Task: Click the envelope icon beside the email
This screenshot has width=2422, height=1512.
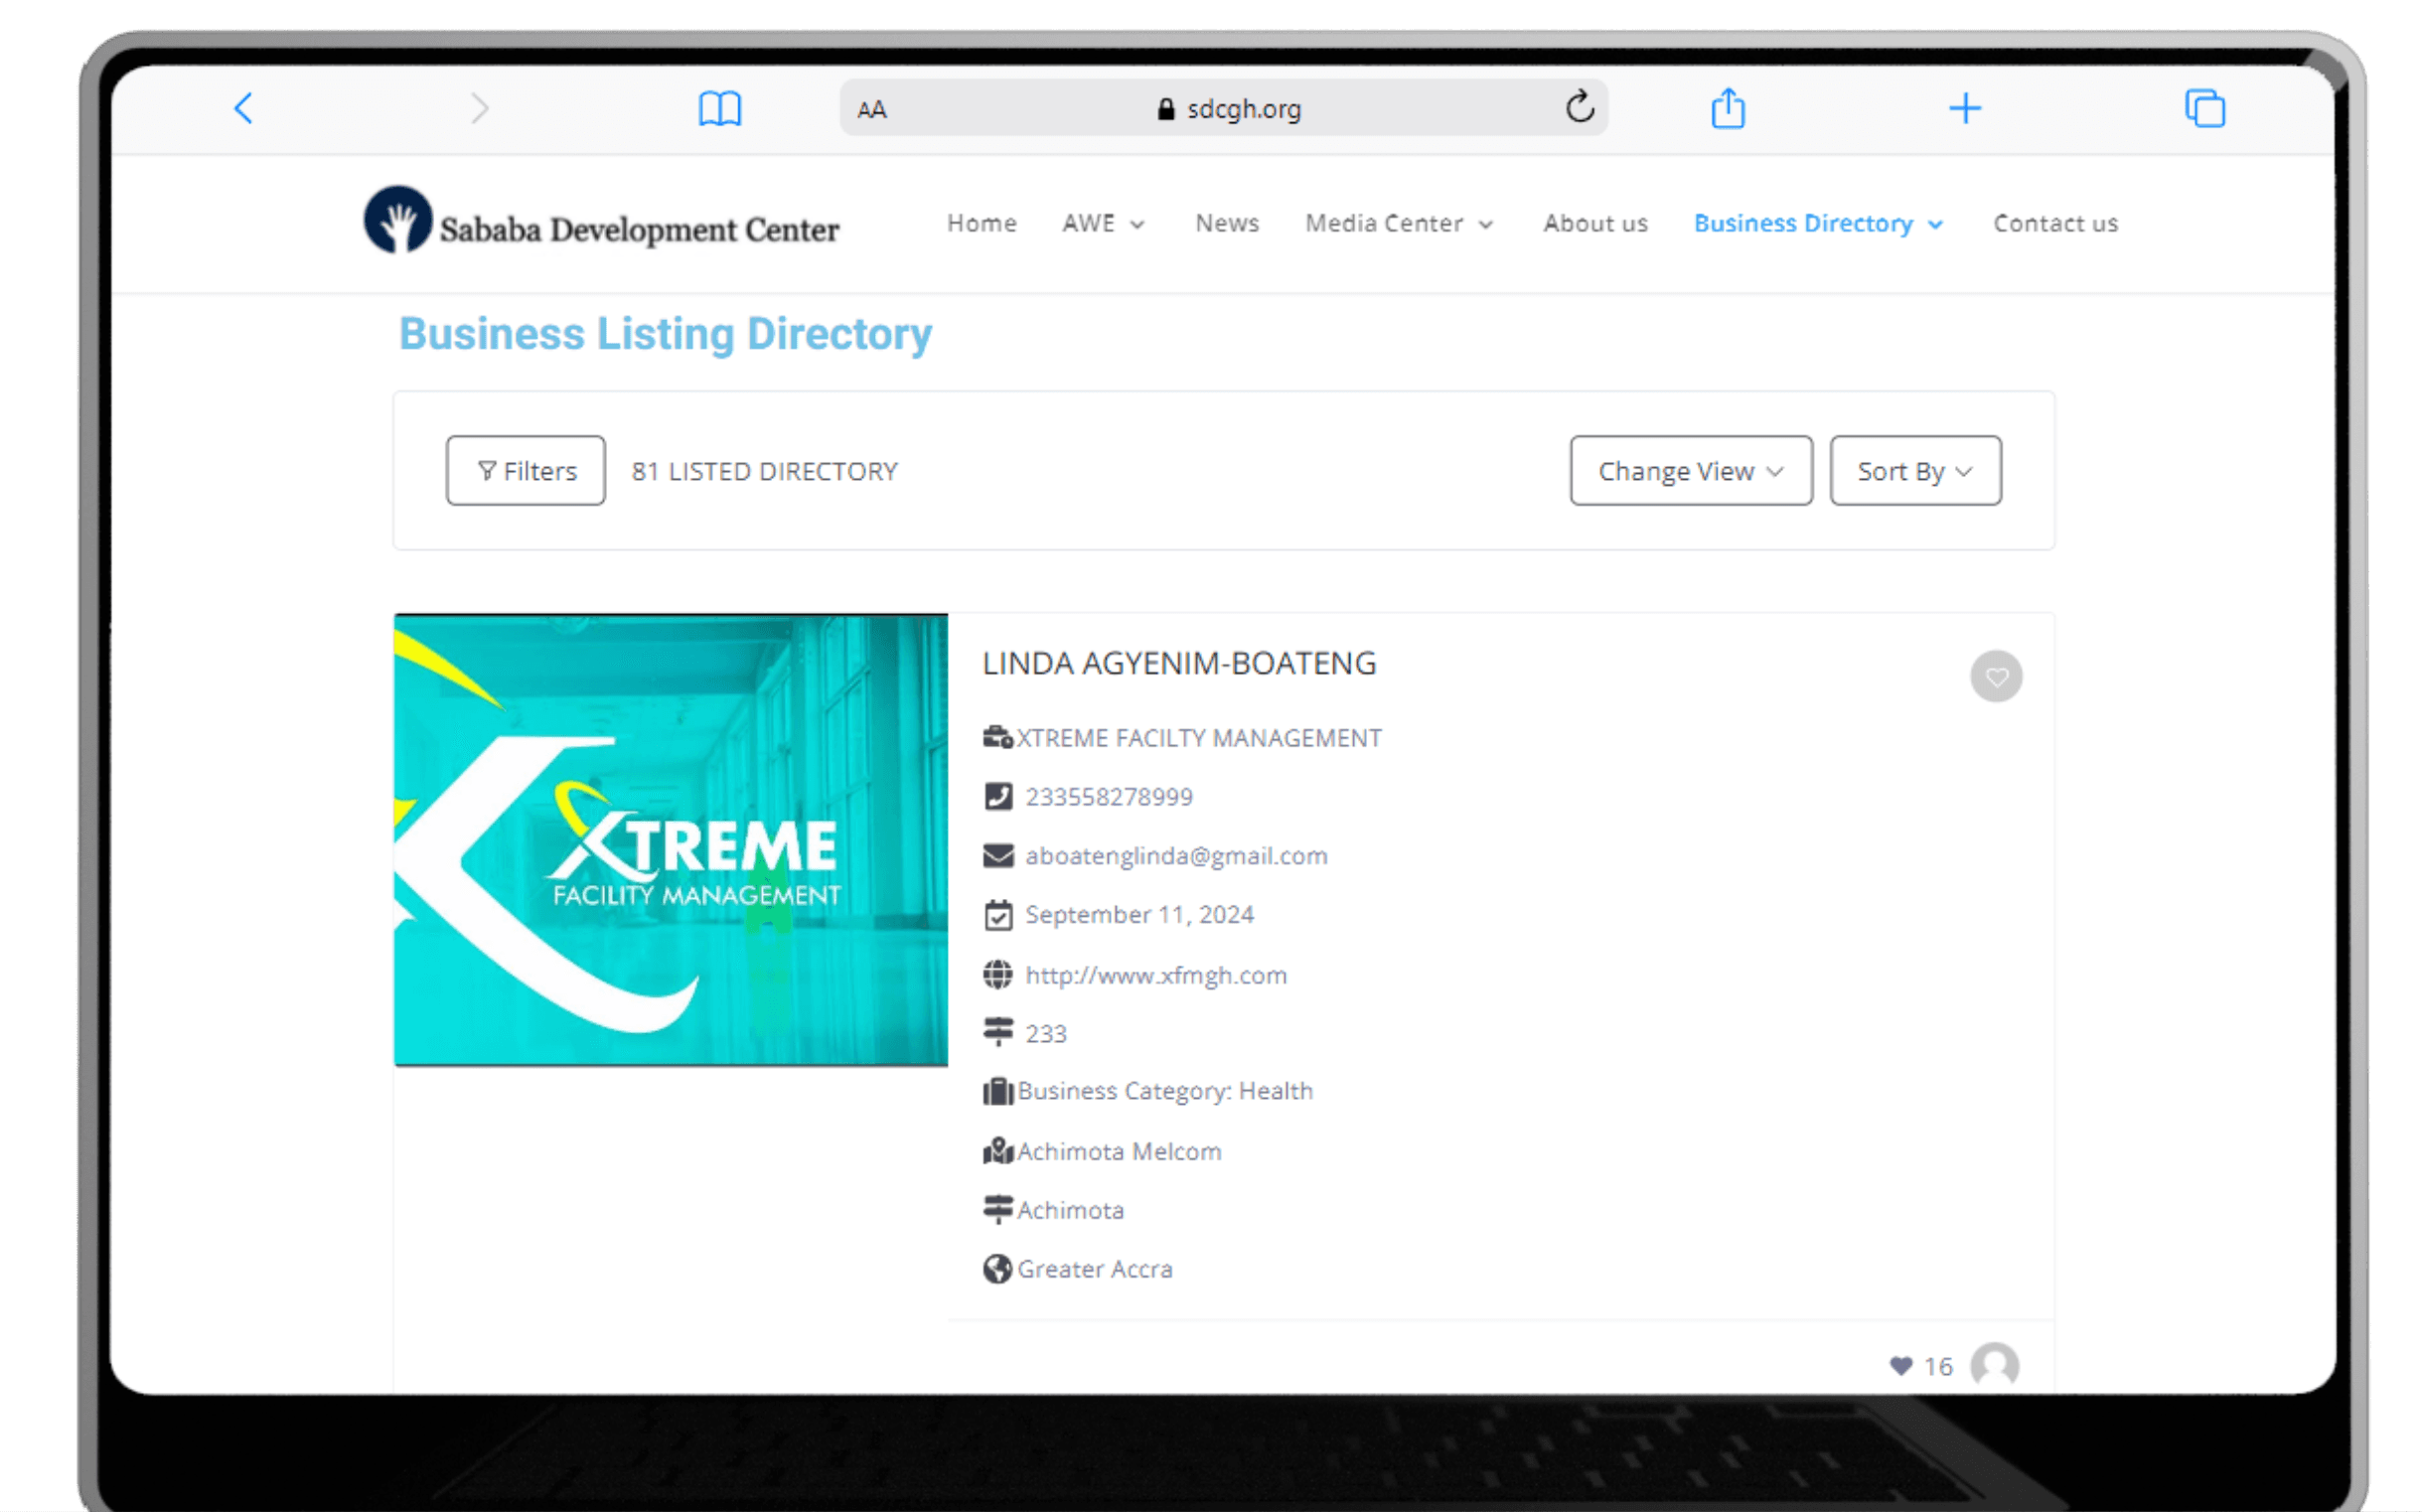Action: pos(998,856)
